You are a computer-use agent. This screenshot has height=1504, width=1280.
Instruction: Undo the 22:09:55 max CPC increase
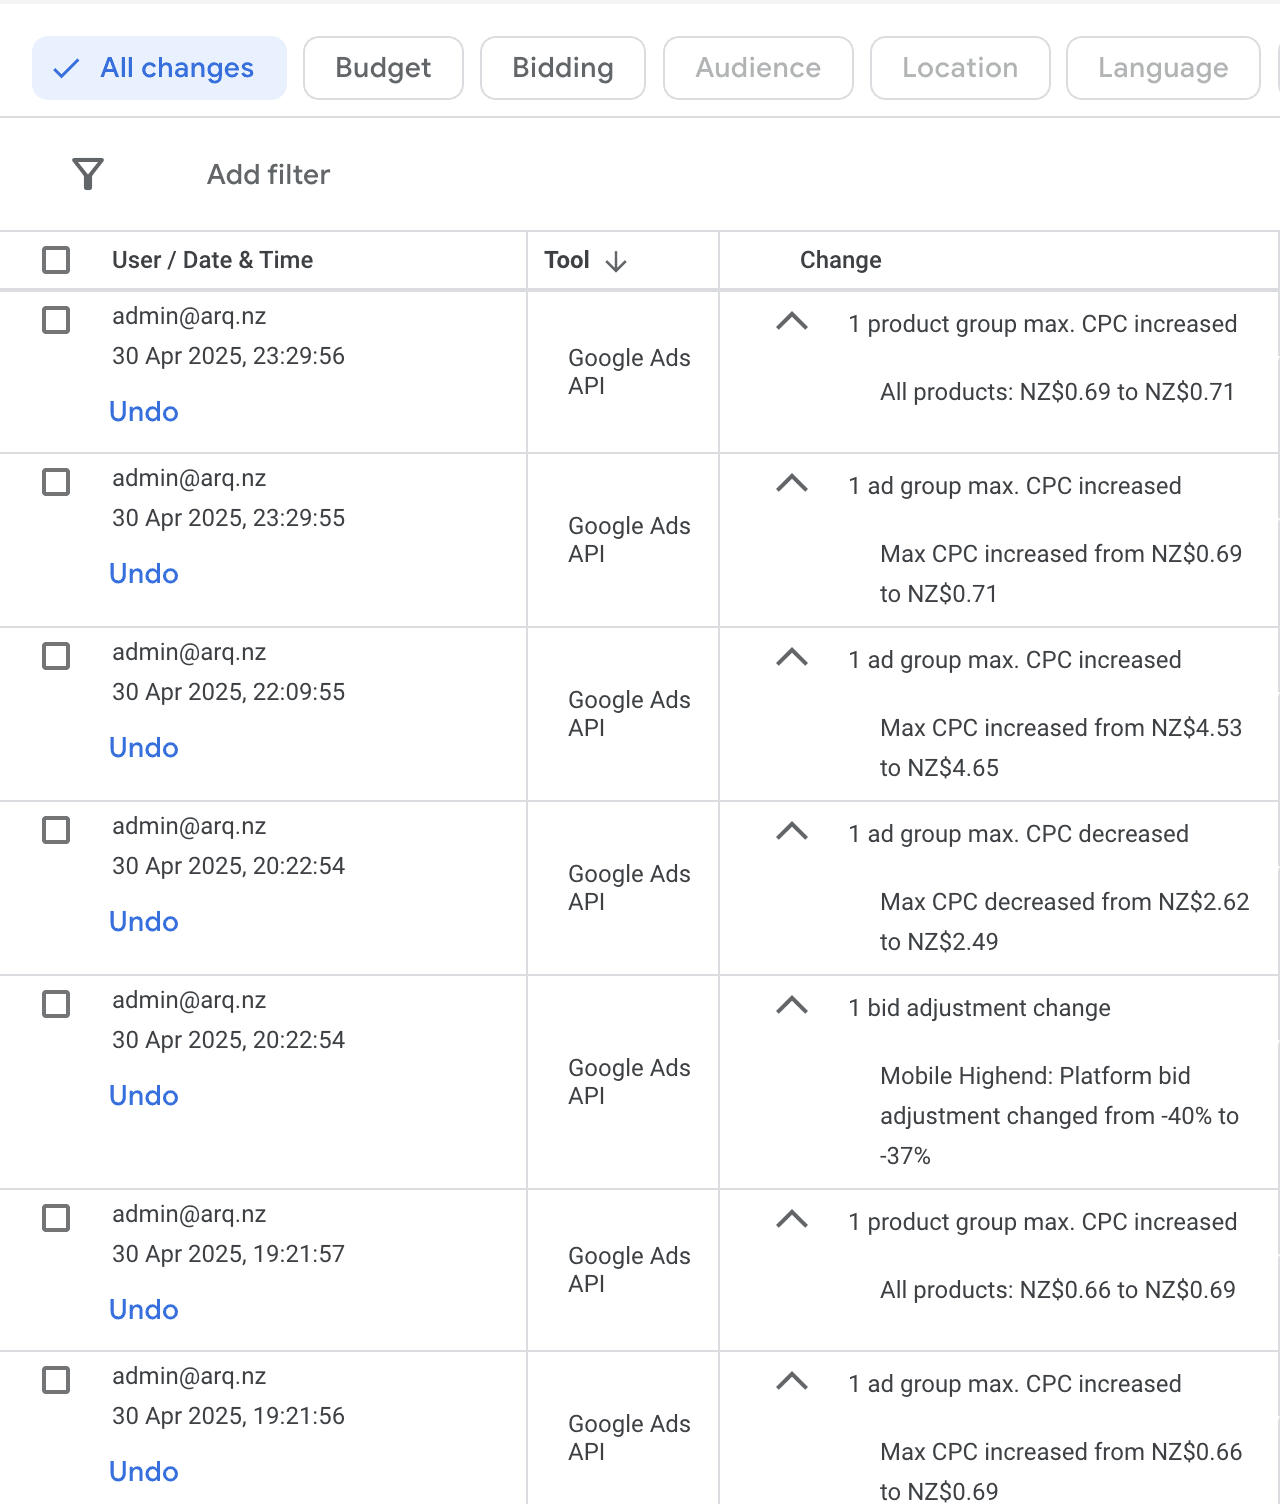[144, 748]
